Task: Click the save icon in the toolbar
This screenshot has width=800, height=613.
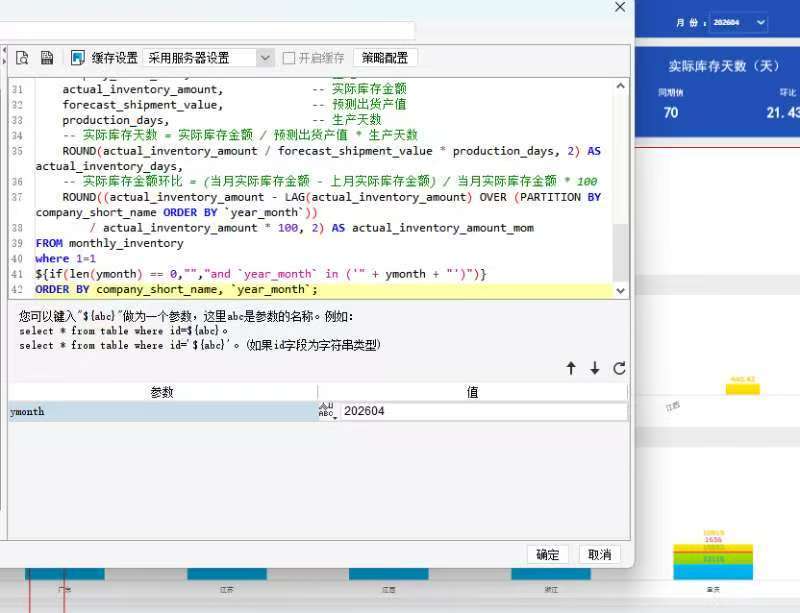Action: (47, 58)
